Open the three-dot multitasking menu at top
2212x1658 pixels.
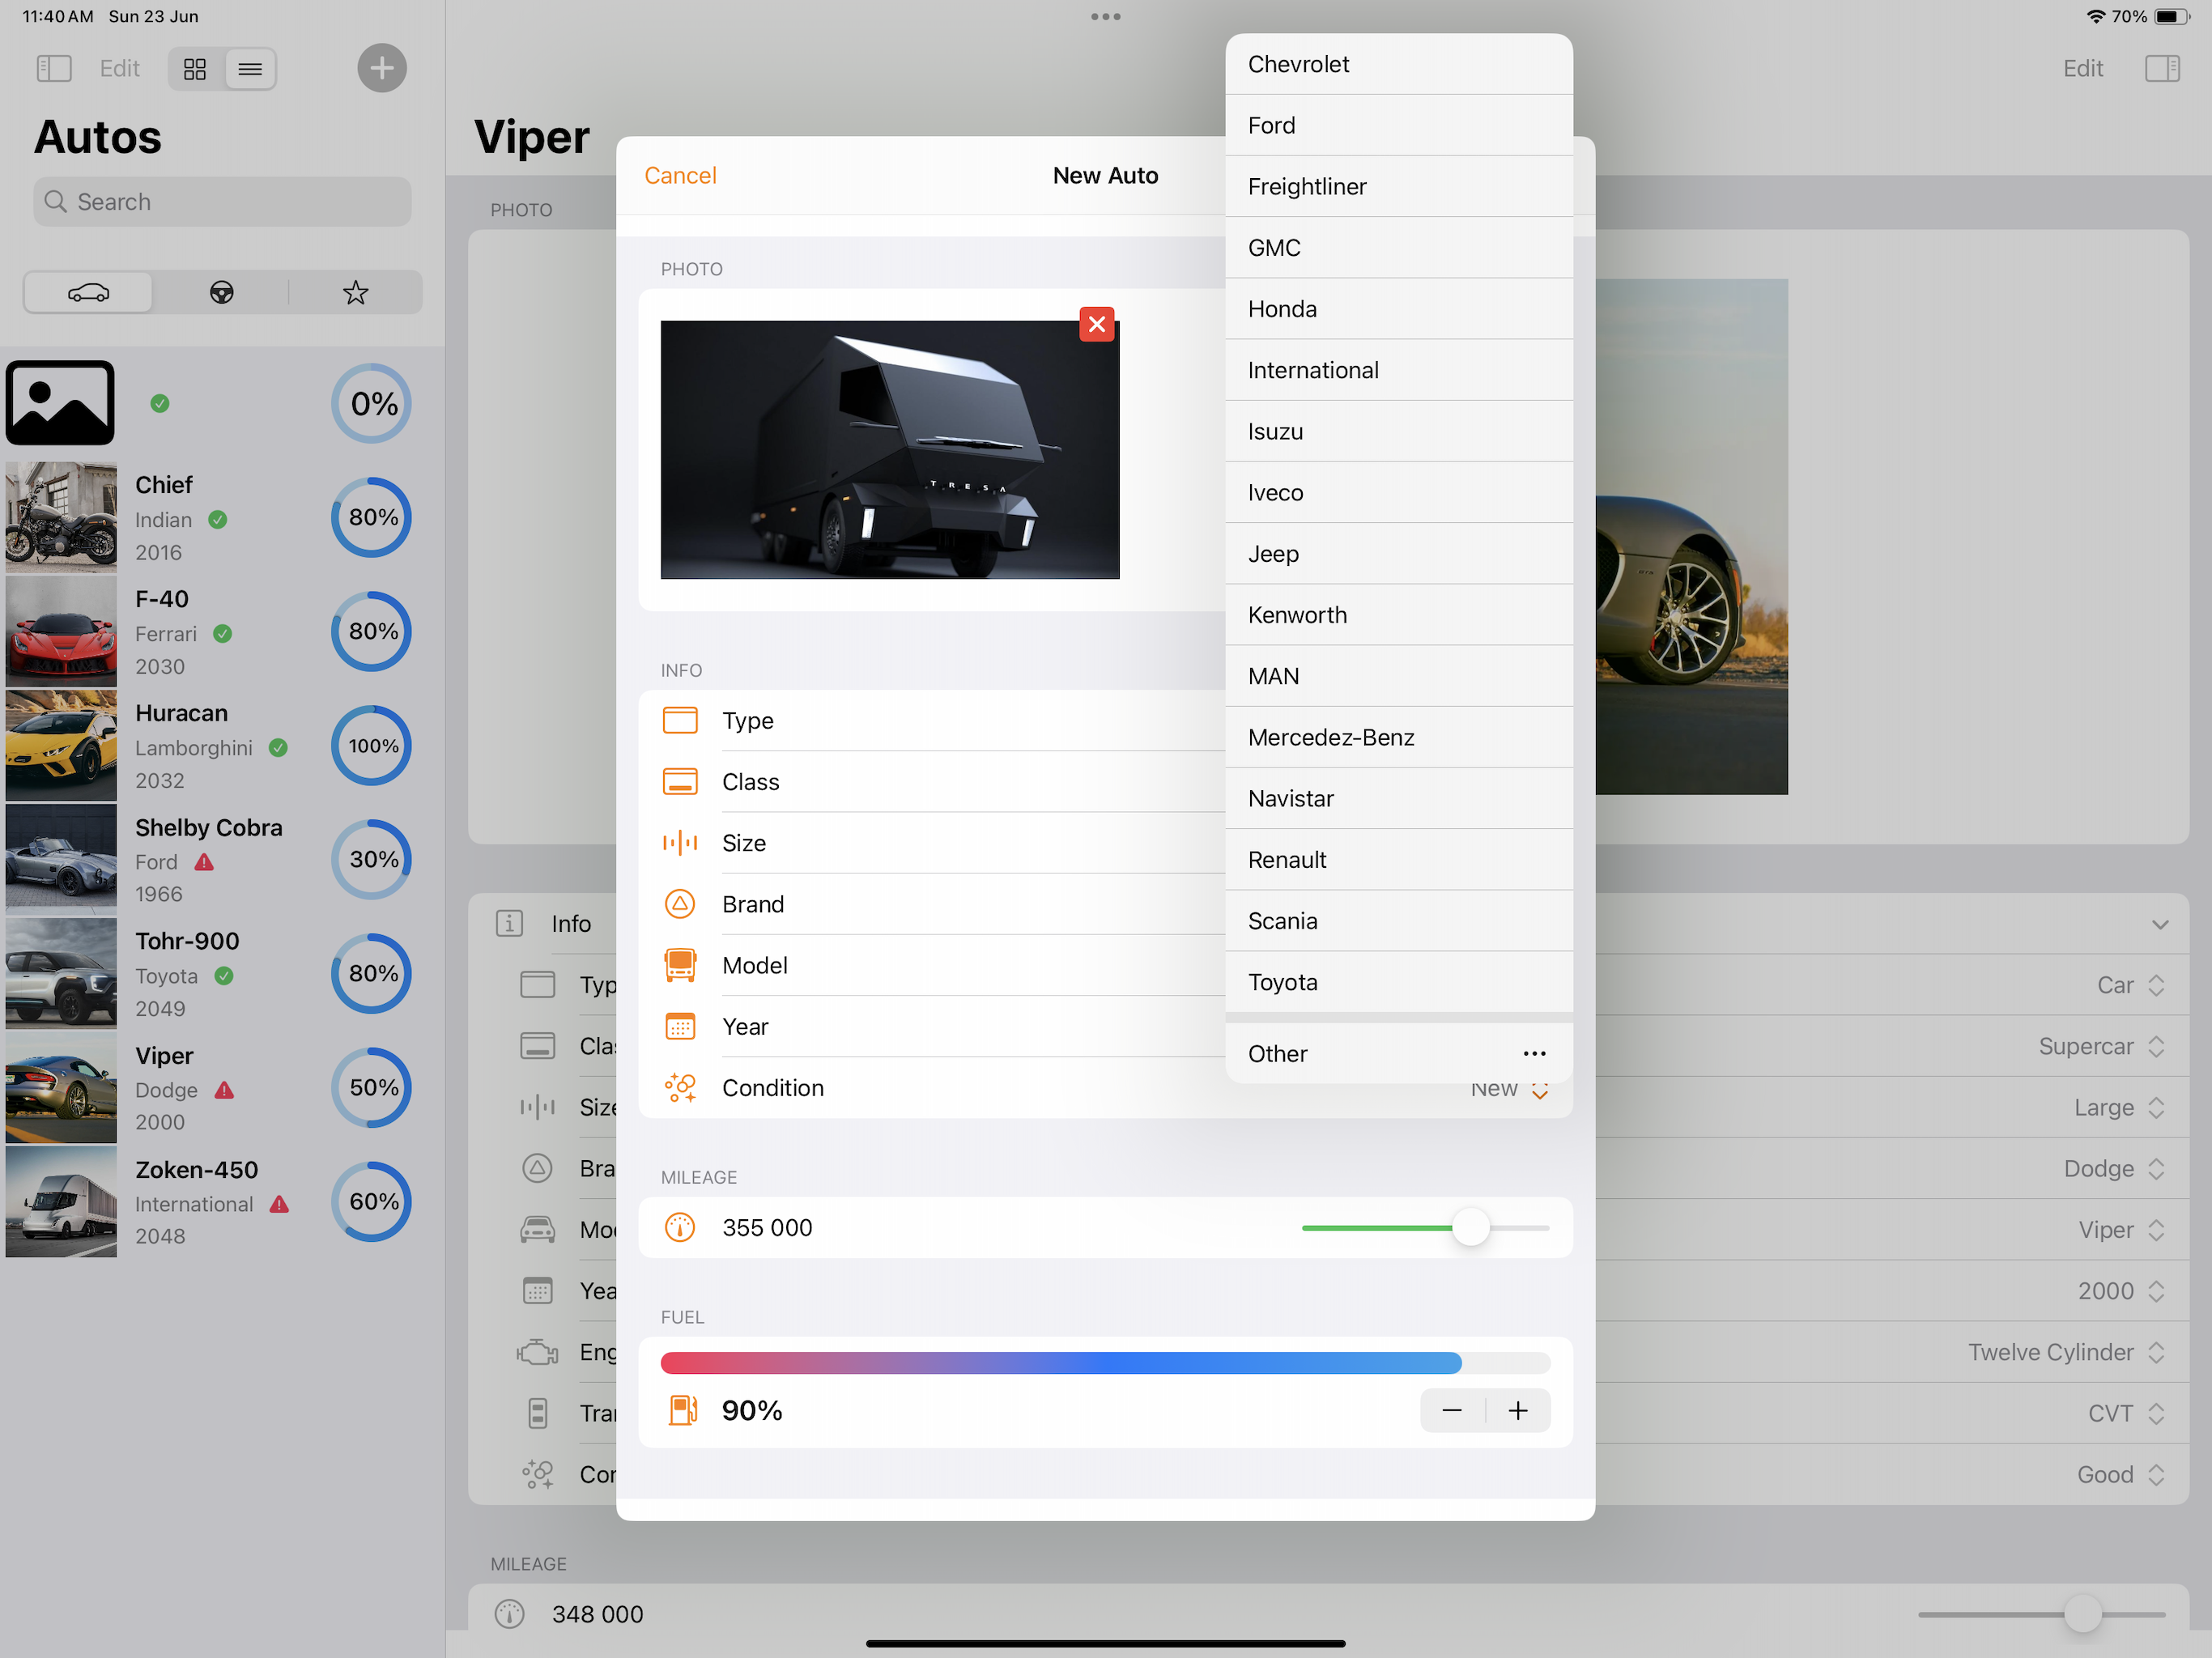[x=1105, y=16]
